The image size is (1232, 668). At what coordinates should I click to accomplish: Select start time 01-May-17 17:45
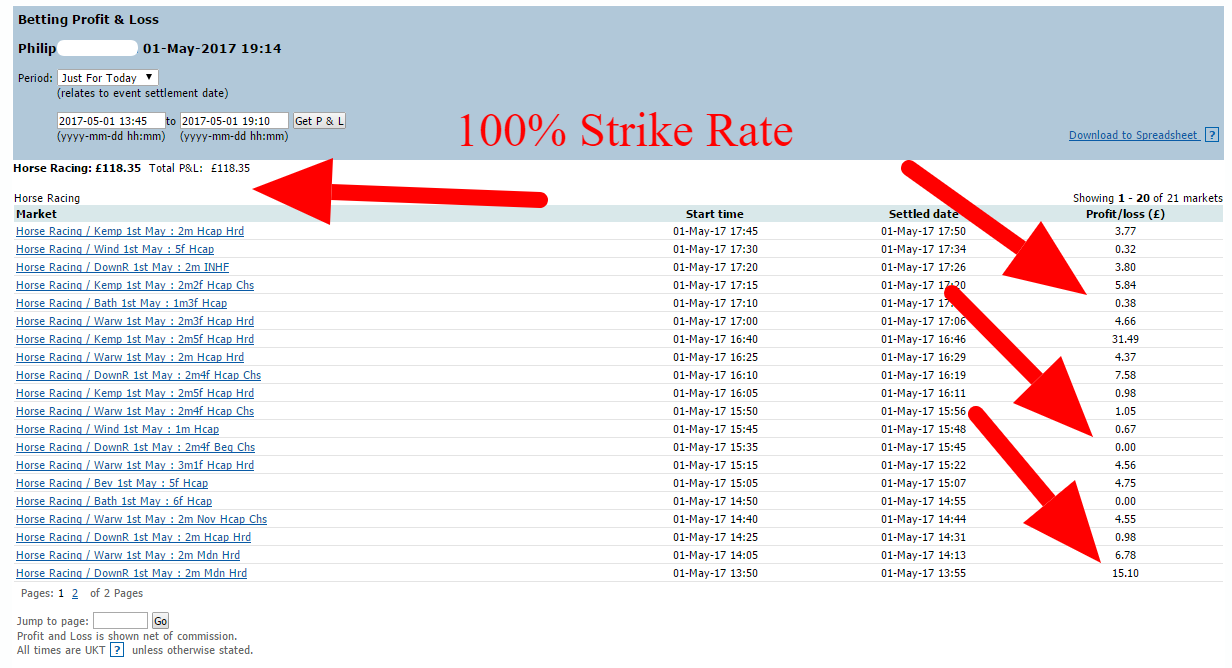coord(715,231)
